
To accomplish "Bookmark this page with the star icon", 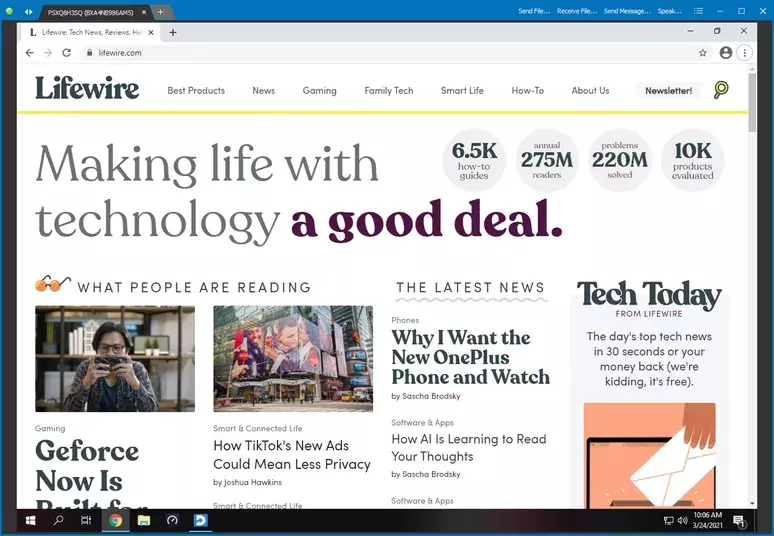I will click(702, 53).
